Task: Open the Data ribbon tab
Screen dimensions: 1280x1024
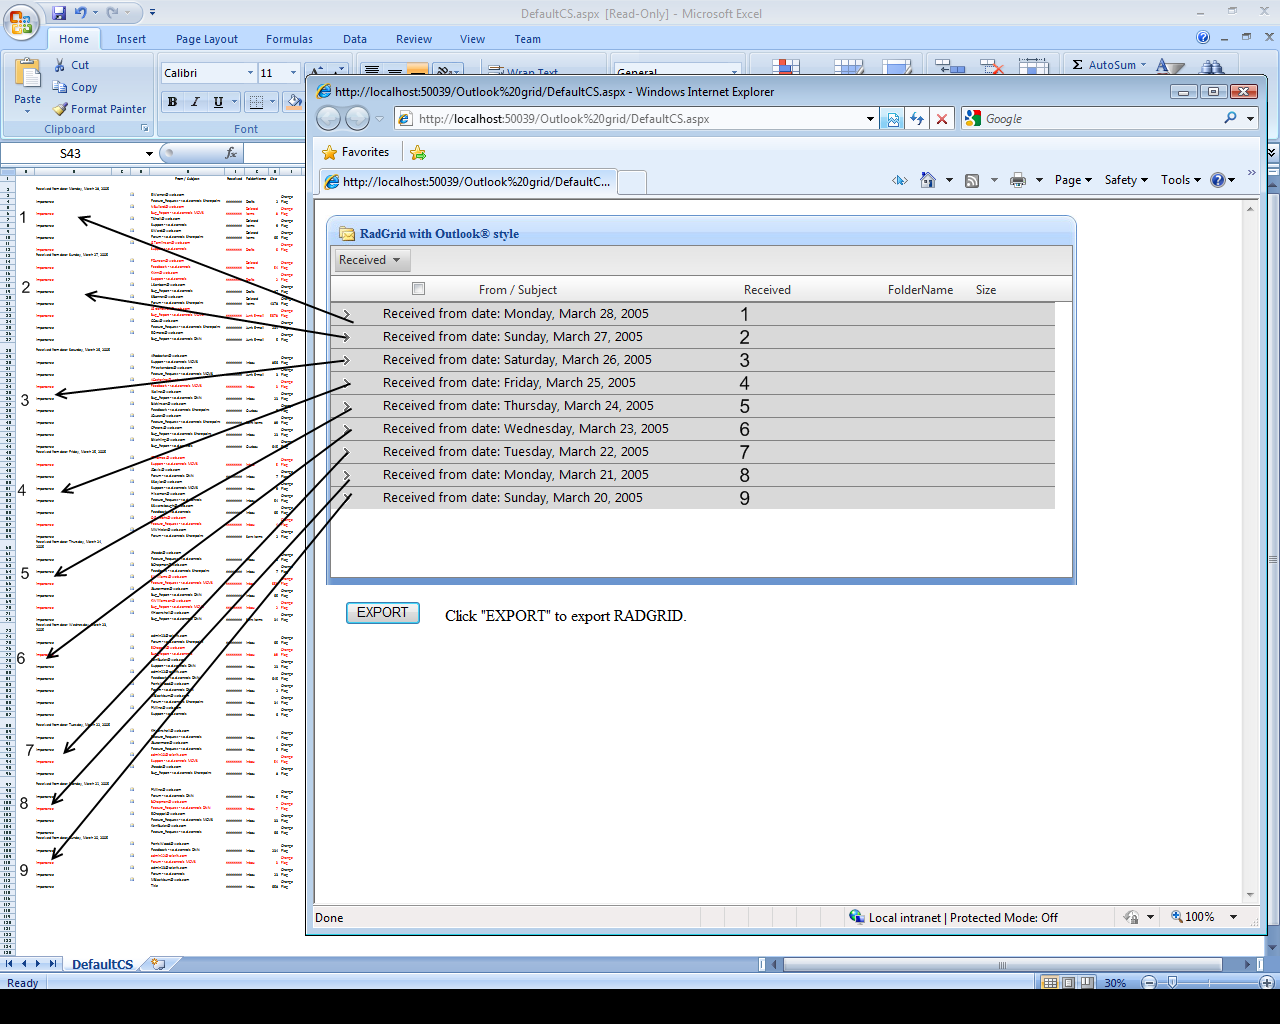Action: tap(355, 39)
